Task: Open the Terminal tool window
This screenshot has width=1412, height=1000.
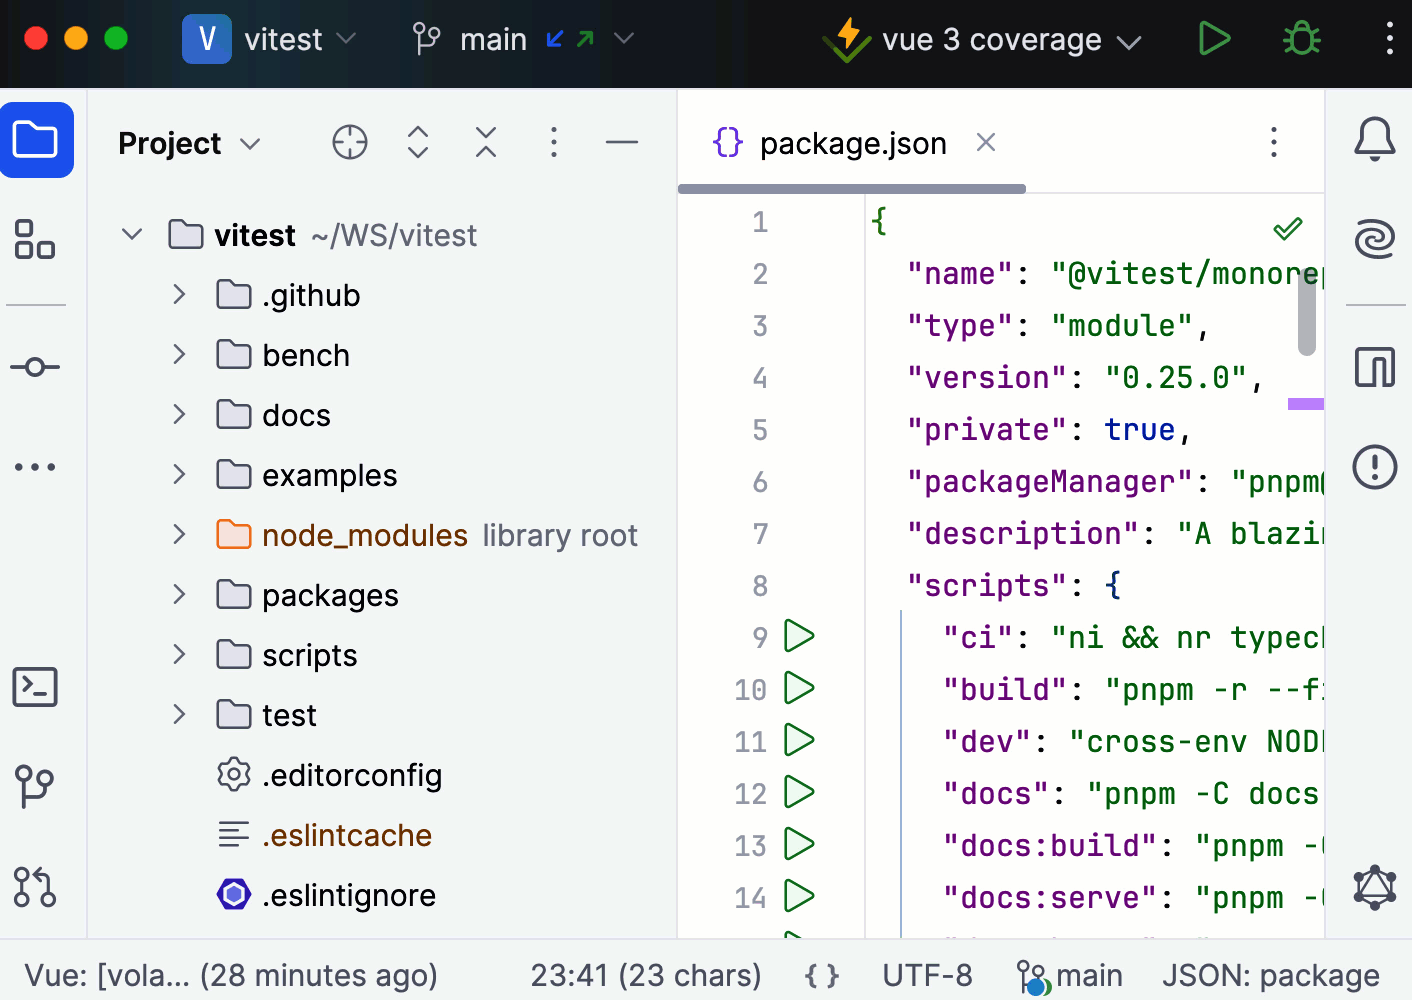Action: [x=35, y=687]
